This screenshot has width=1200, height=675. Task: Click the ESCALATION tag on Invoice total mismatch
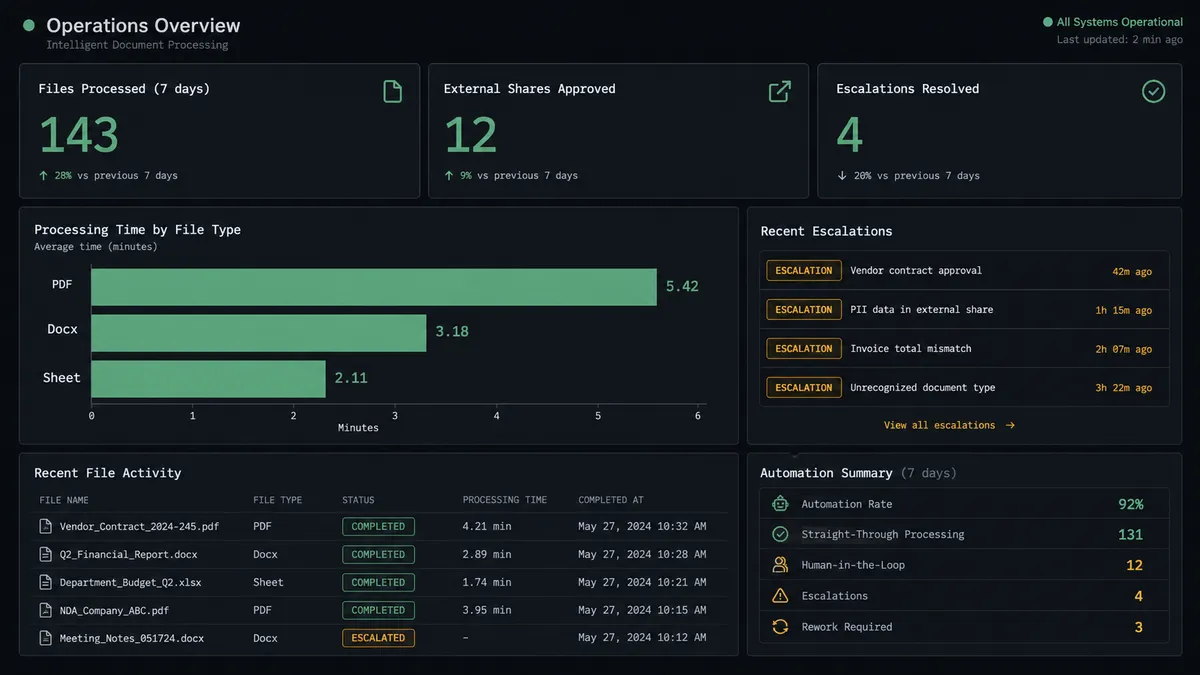[804, 348]
